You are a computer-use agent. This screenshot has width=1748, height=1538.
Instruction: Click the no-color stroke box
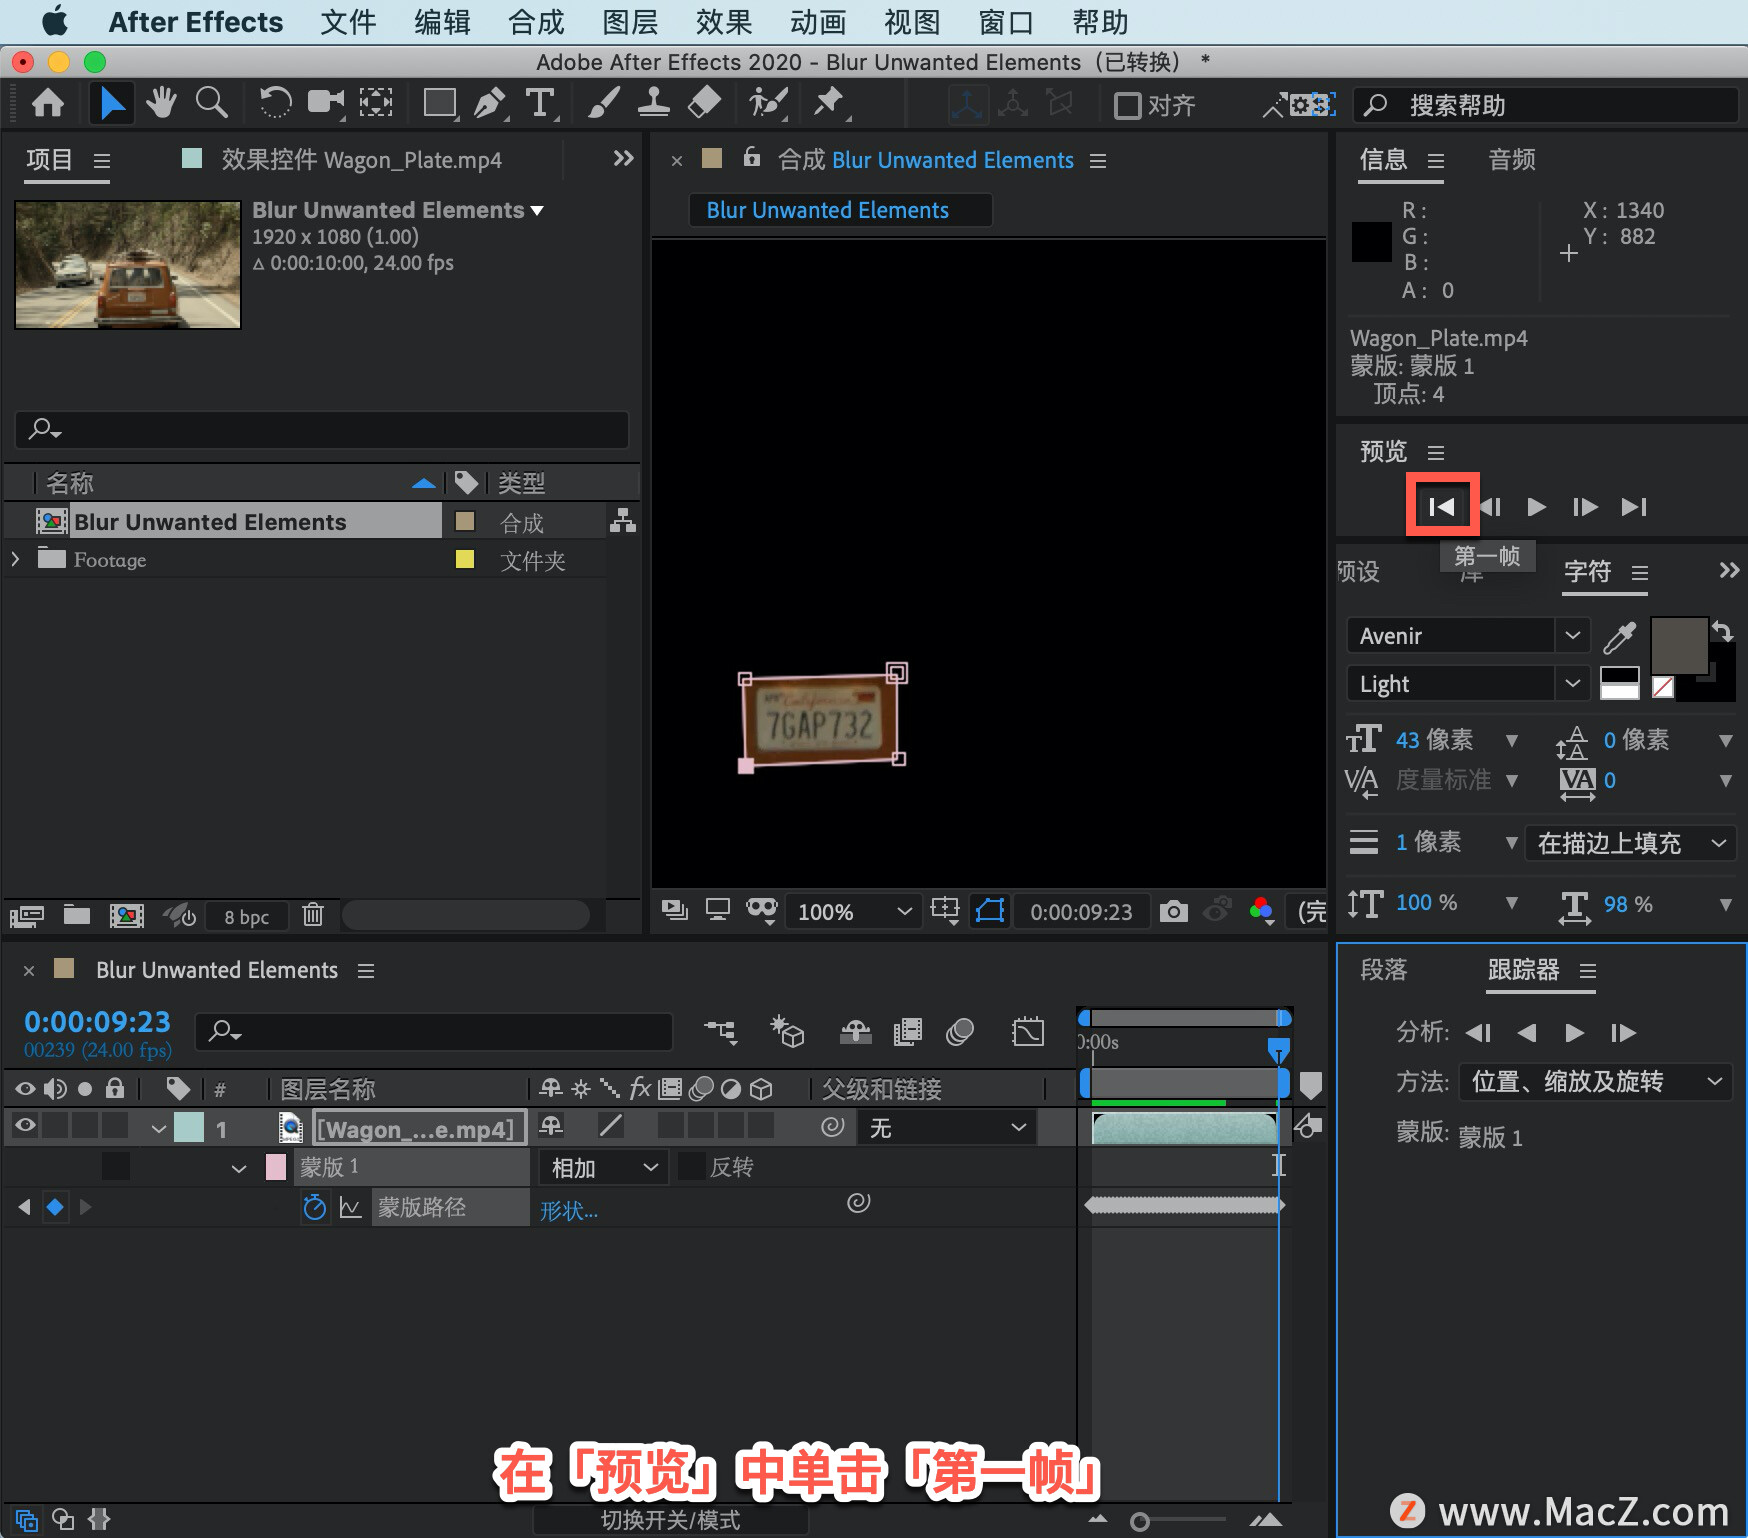tap(1663, 686)
